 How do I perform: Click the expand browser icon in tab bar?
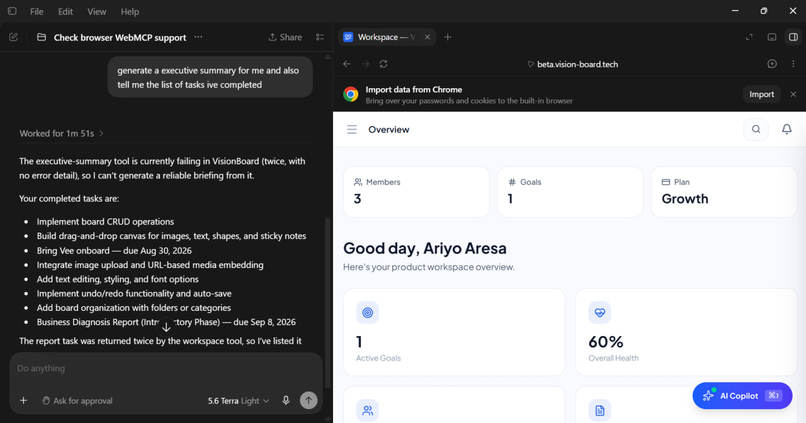click(x=749, y=37)
